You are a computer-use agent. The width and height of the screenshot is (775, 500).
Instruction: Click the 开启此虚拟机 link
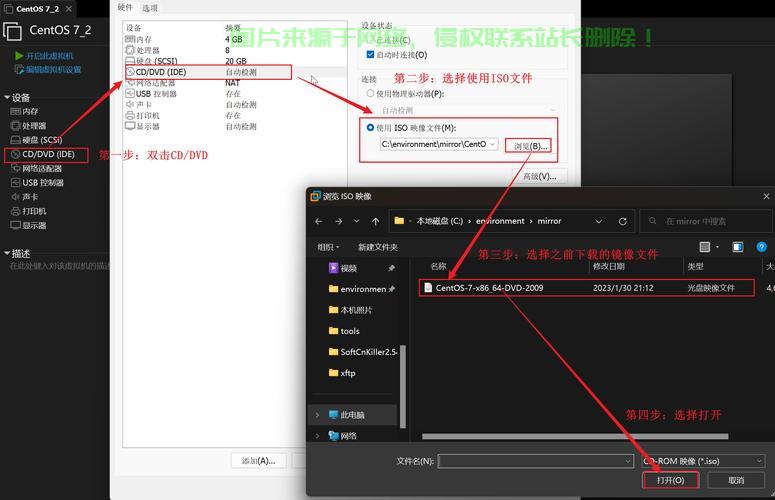pos(49,56)
